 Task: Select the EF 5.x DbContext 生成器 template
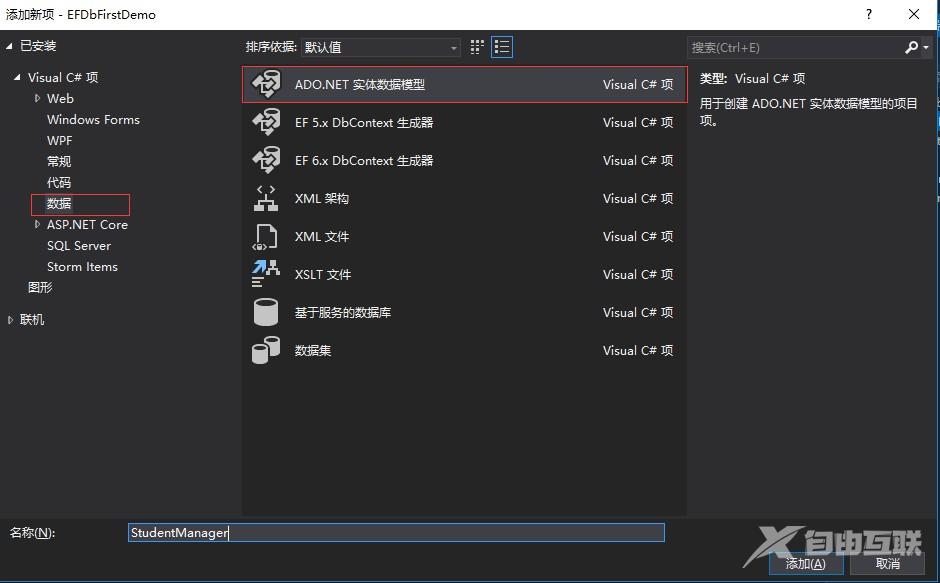400,122
